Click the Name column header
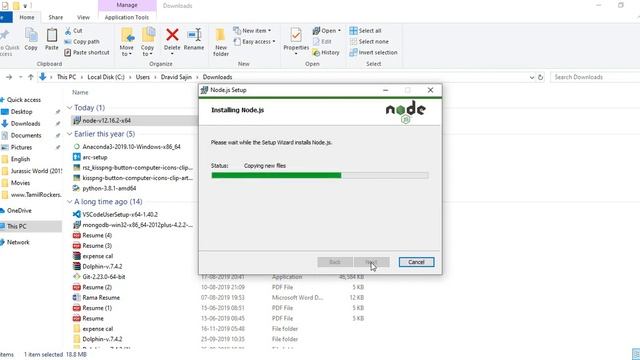The height and width of the screenshot is (360, 640). pos(80,93)
